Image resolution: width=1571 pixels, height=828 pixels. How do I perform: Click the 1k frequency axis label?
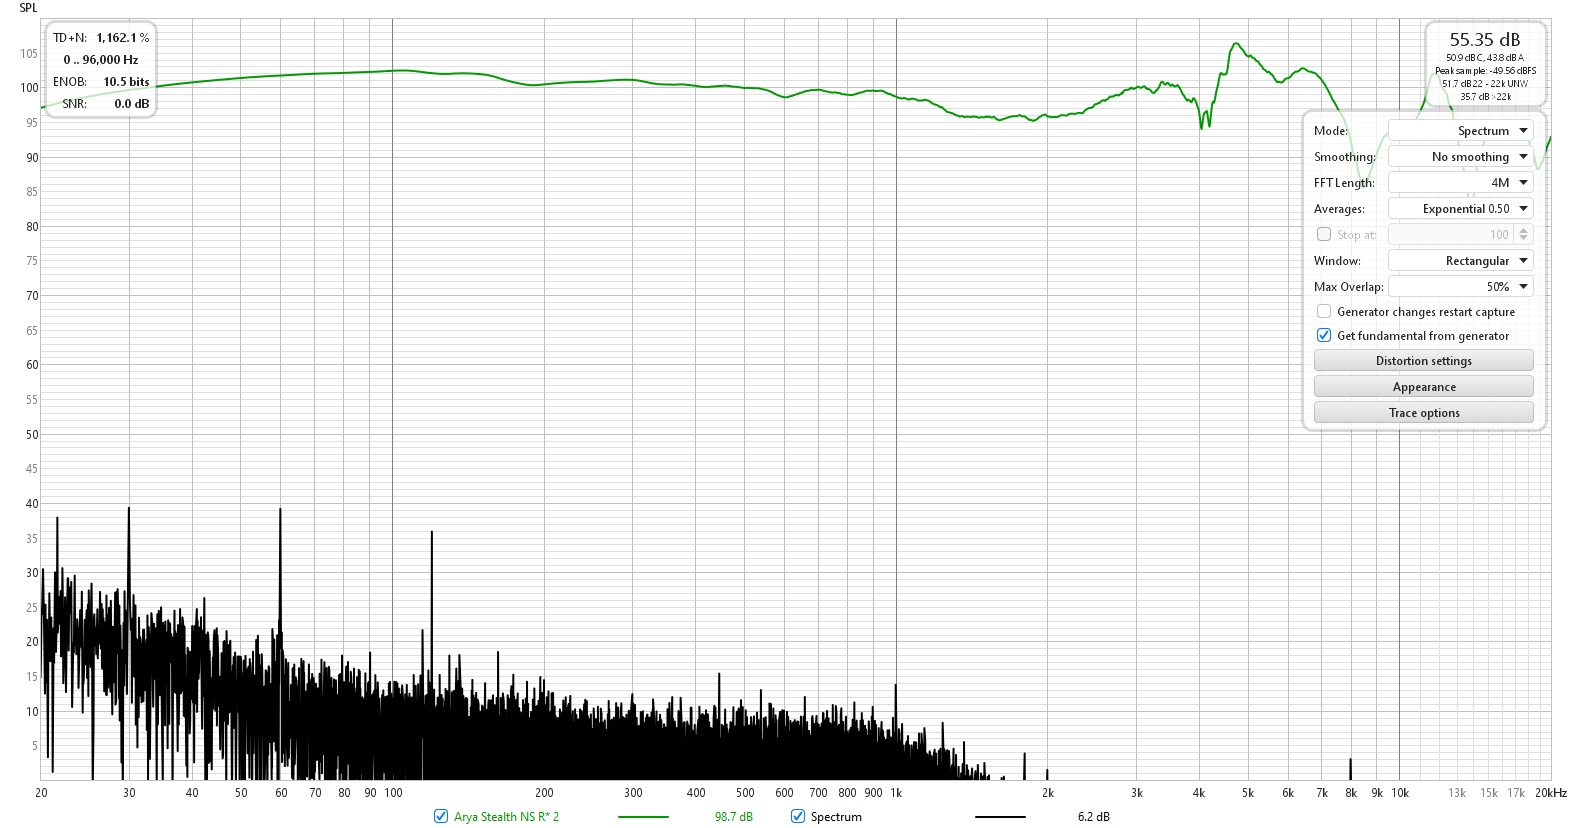click(896, 793)
